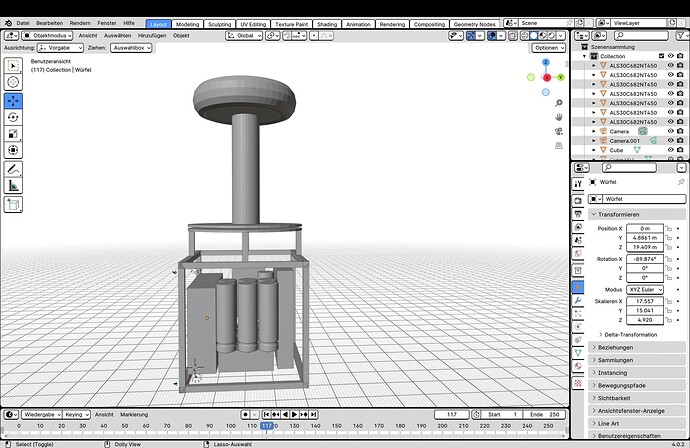Switch to the Shading workspace tab

click(x=327, y=24)
